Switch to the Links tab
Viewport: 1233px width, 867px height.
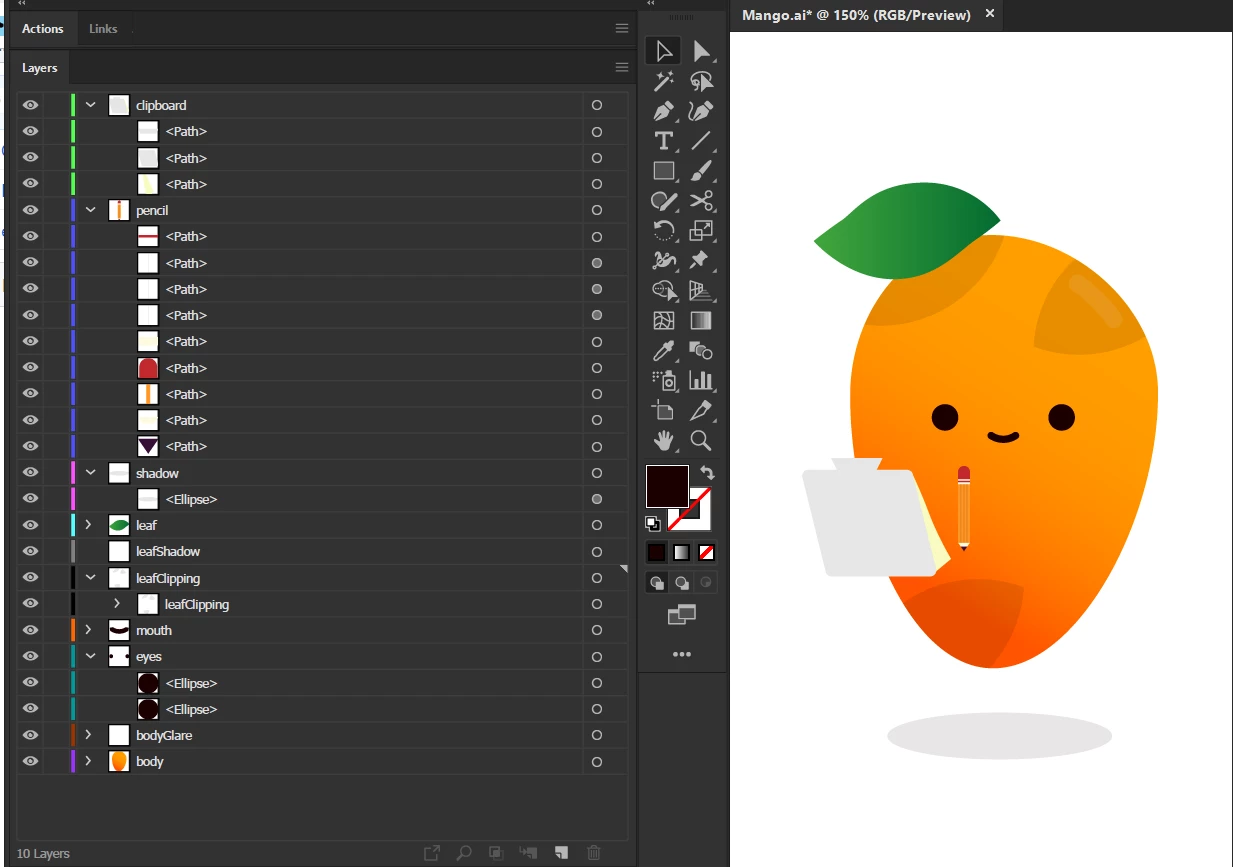(x=103, y=29)
